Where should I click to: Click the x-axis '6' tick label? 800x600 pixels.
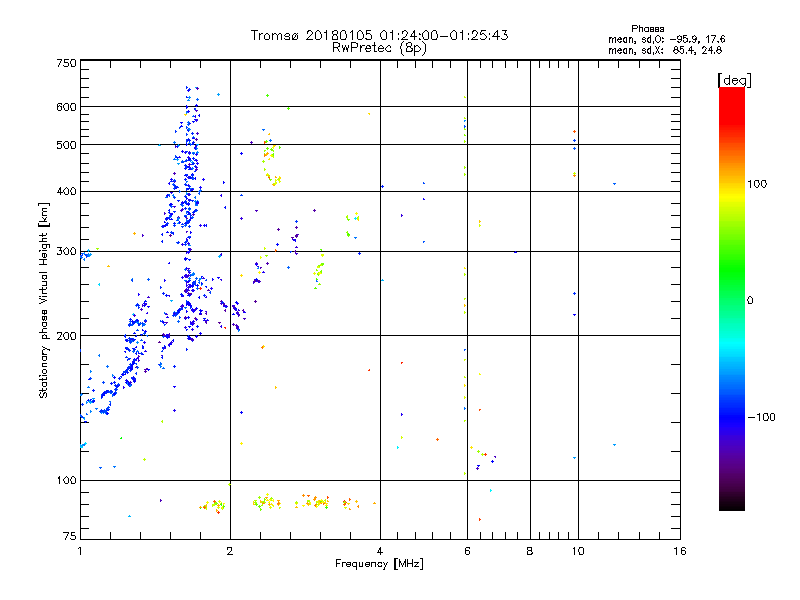click(467, 551)
